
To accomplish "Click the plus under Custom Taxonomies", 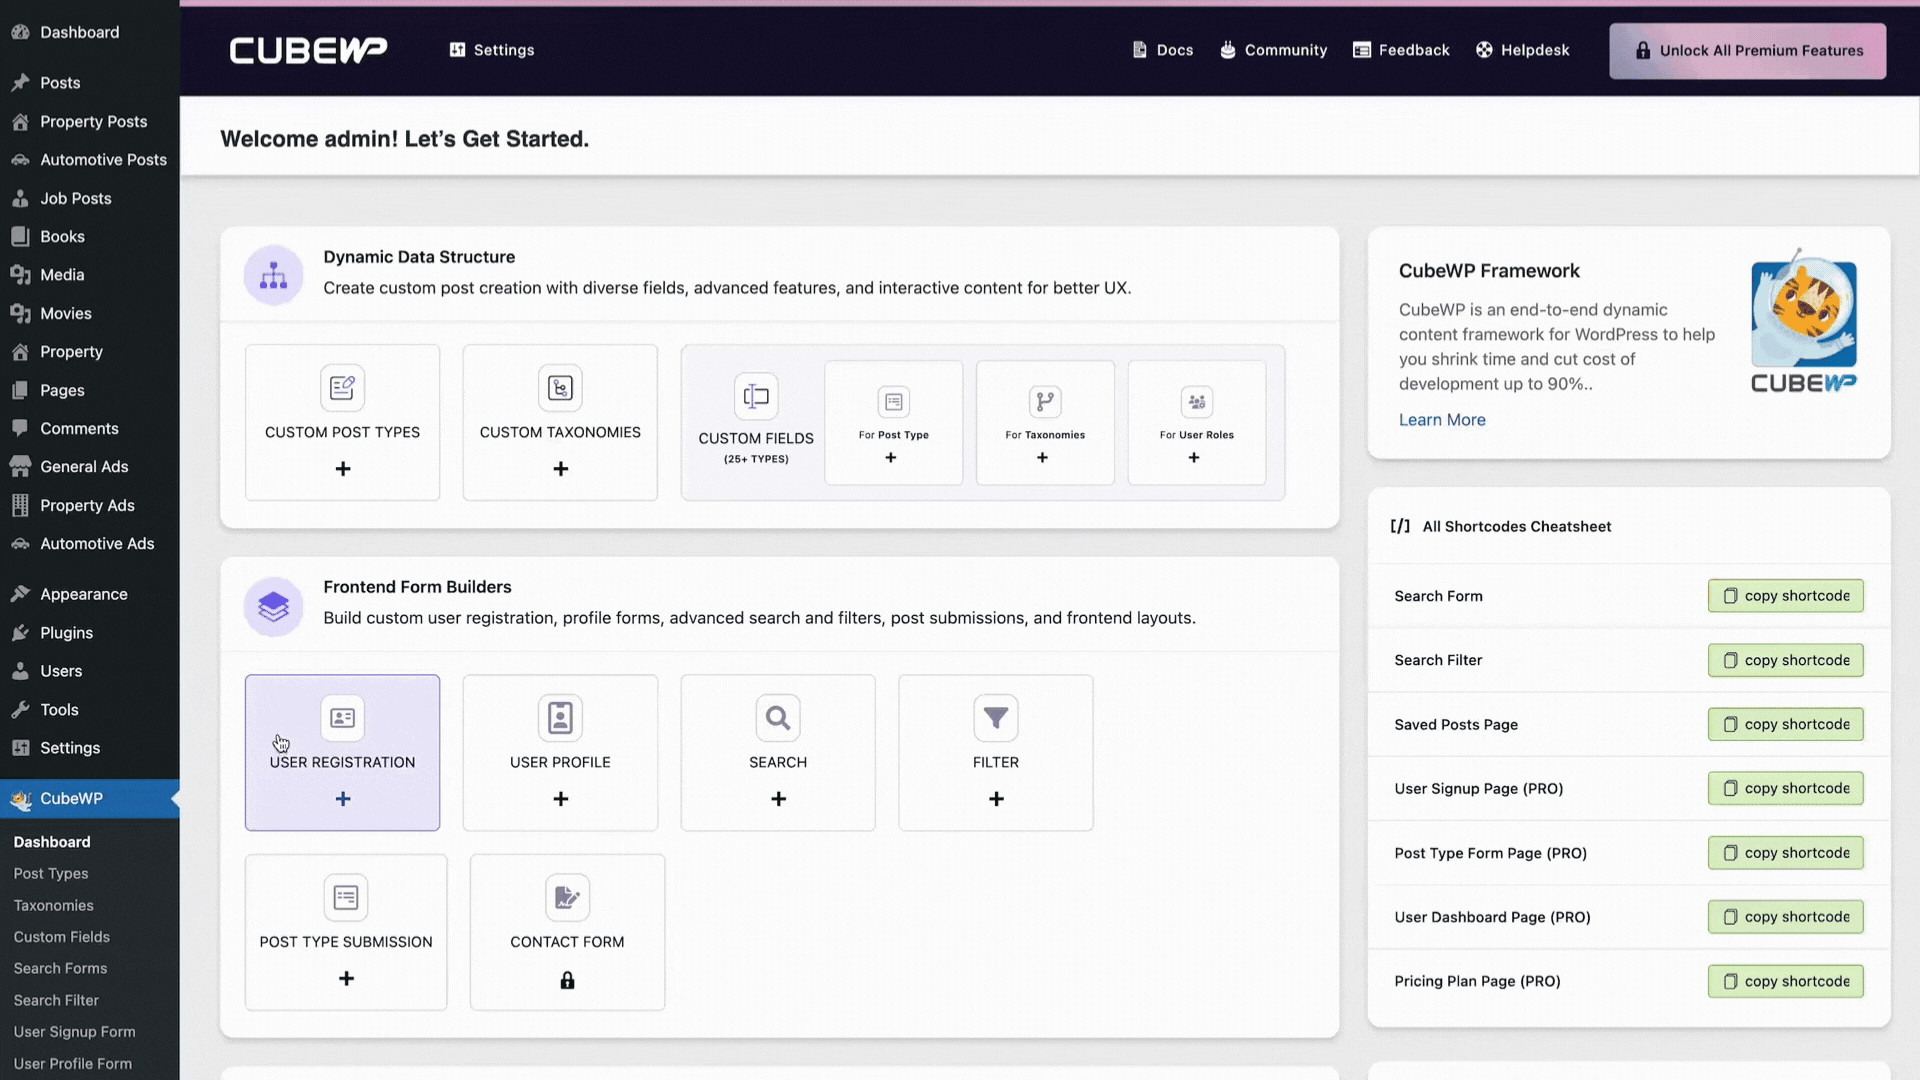I will [x=561, y=469].
